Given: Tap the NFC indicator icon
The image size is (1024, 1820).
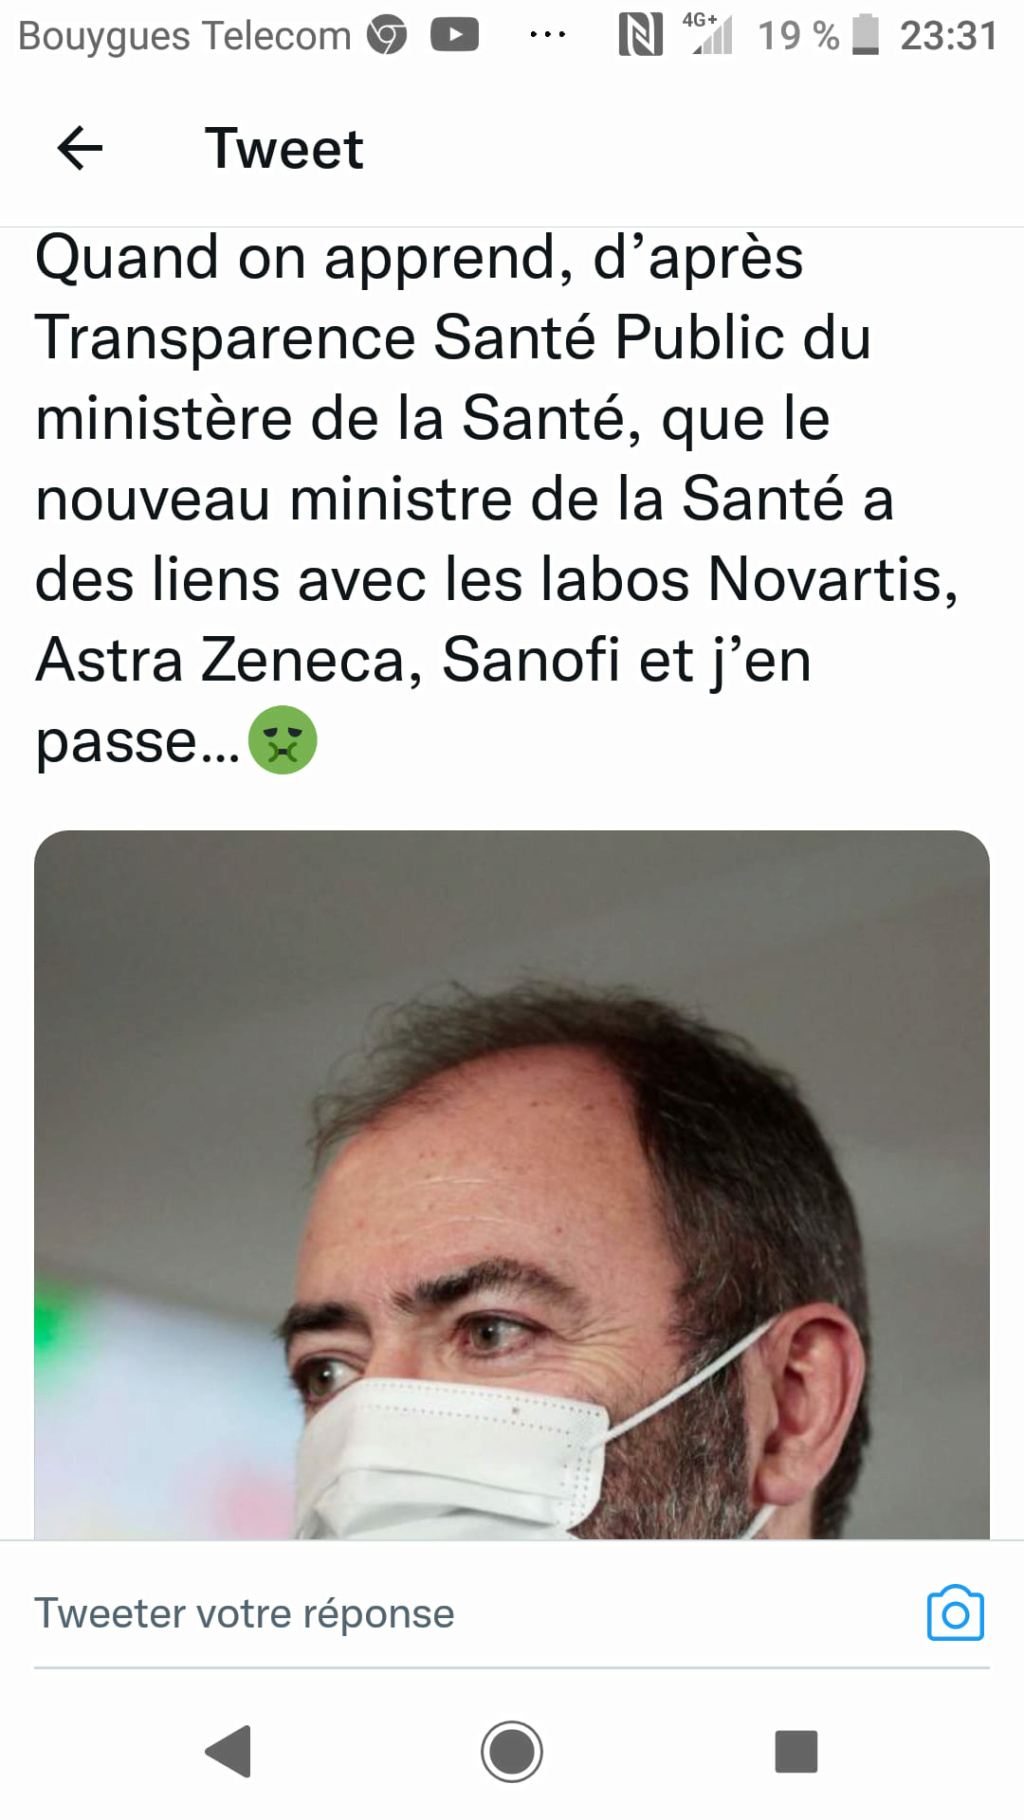Looking at the screenshot, I should click(640, 36).
